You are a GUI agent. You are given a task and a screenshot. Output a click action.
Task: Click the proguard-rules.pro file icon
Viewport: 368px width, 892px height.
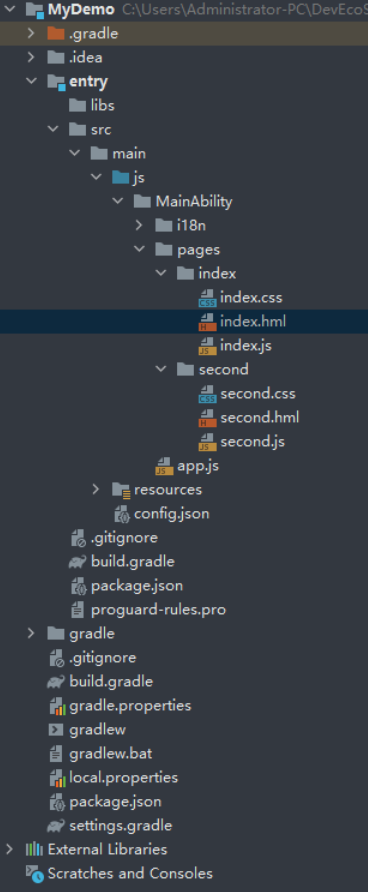[x=77, y=610]
